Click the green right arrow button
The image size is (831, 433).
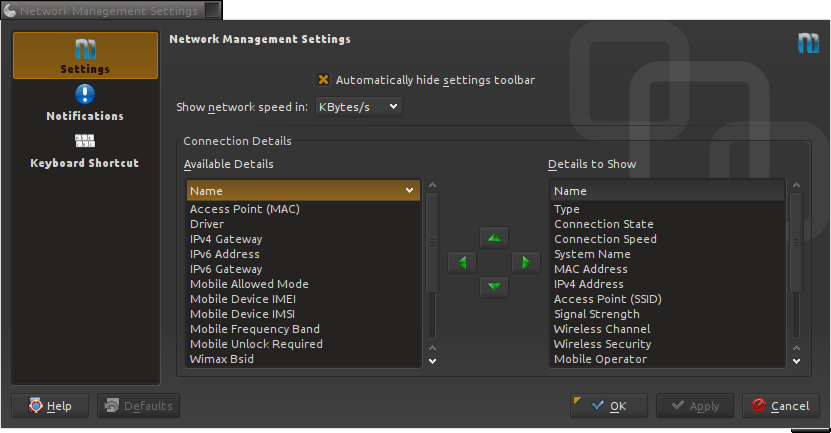(x=525, y=262)
